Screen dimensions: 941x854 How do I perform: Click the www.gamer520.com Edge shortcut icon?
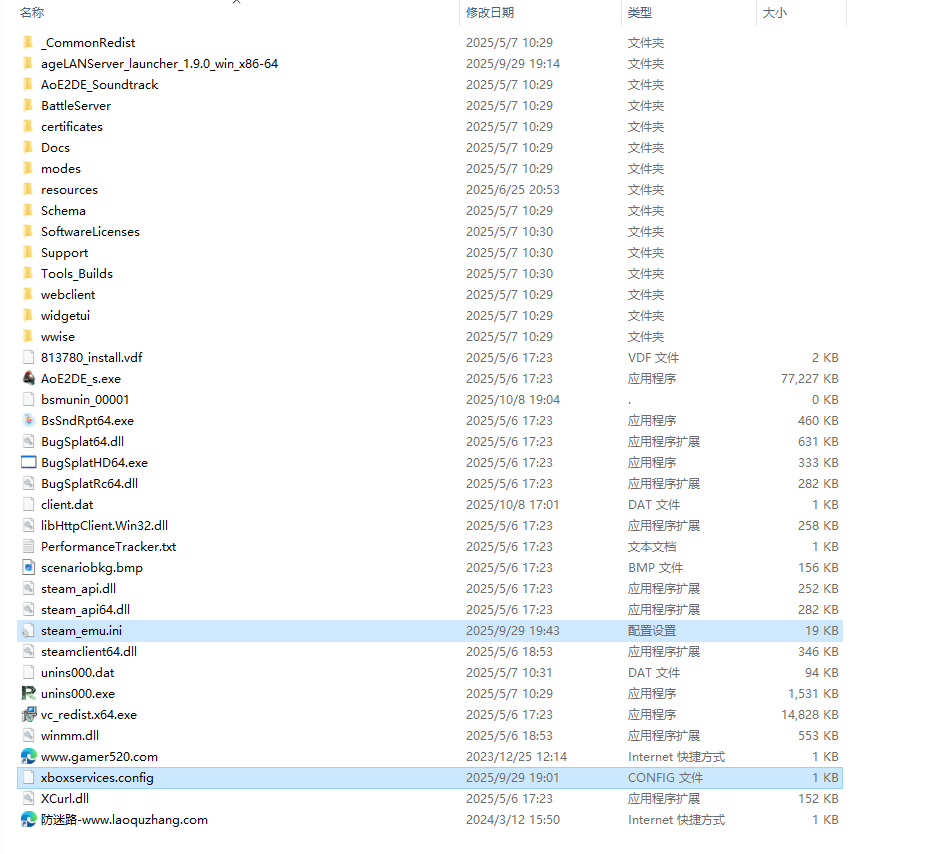pos(28,756)
